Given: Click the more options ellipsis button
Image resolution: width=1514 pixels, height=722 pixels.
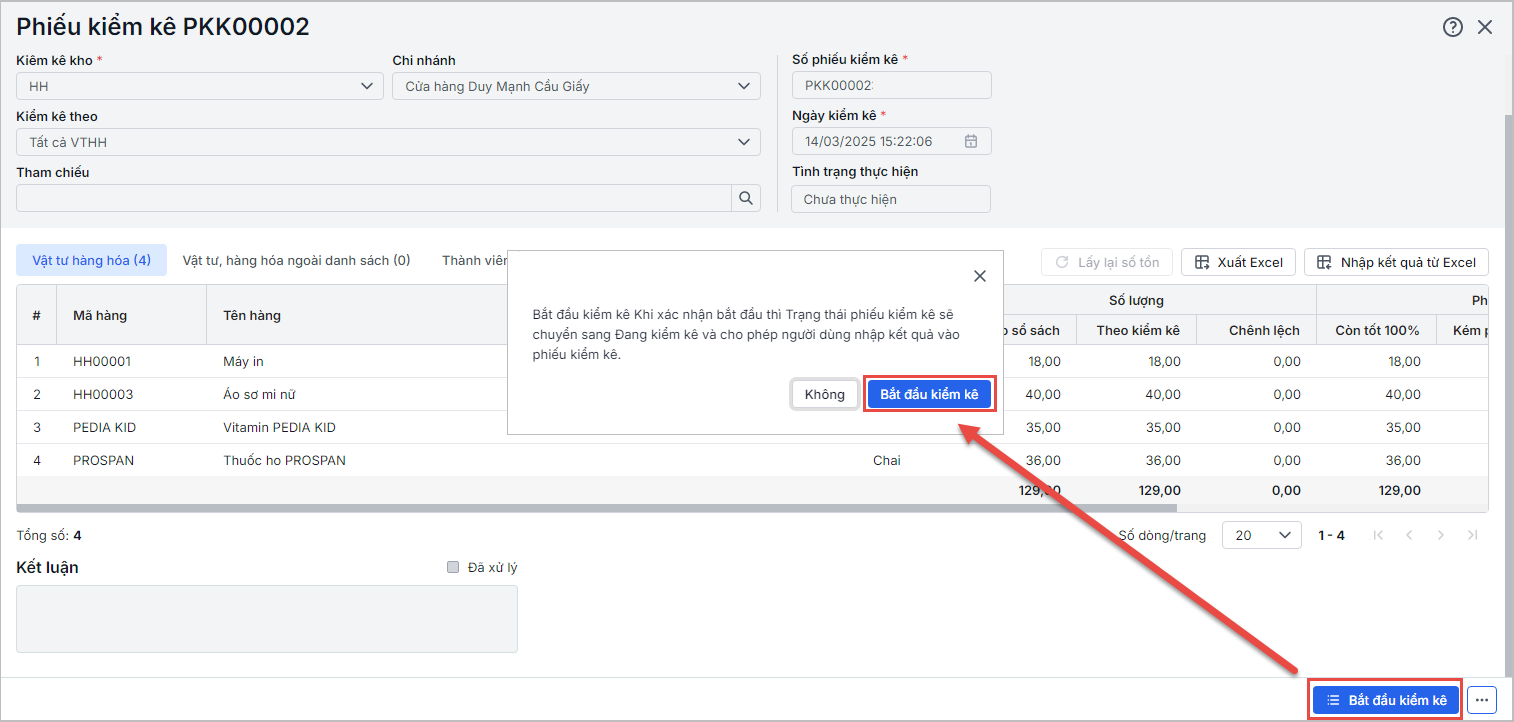Looking at the screenshot, I should point(1482,701).
